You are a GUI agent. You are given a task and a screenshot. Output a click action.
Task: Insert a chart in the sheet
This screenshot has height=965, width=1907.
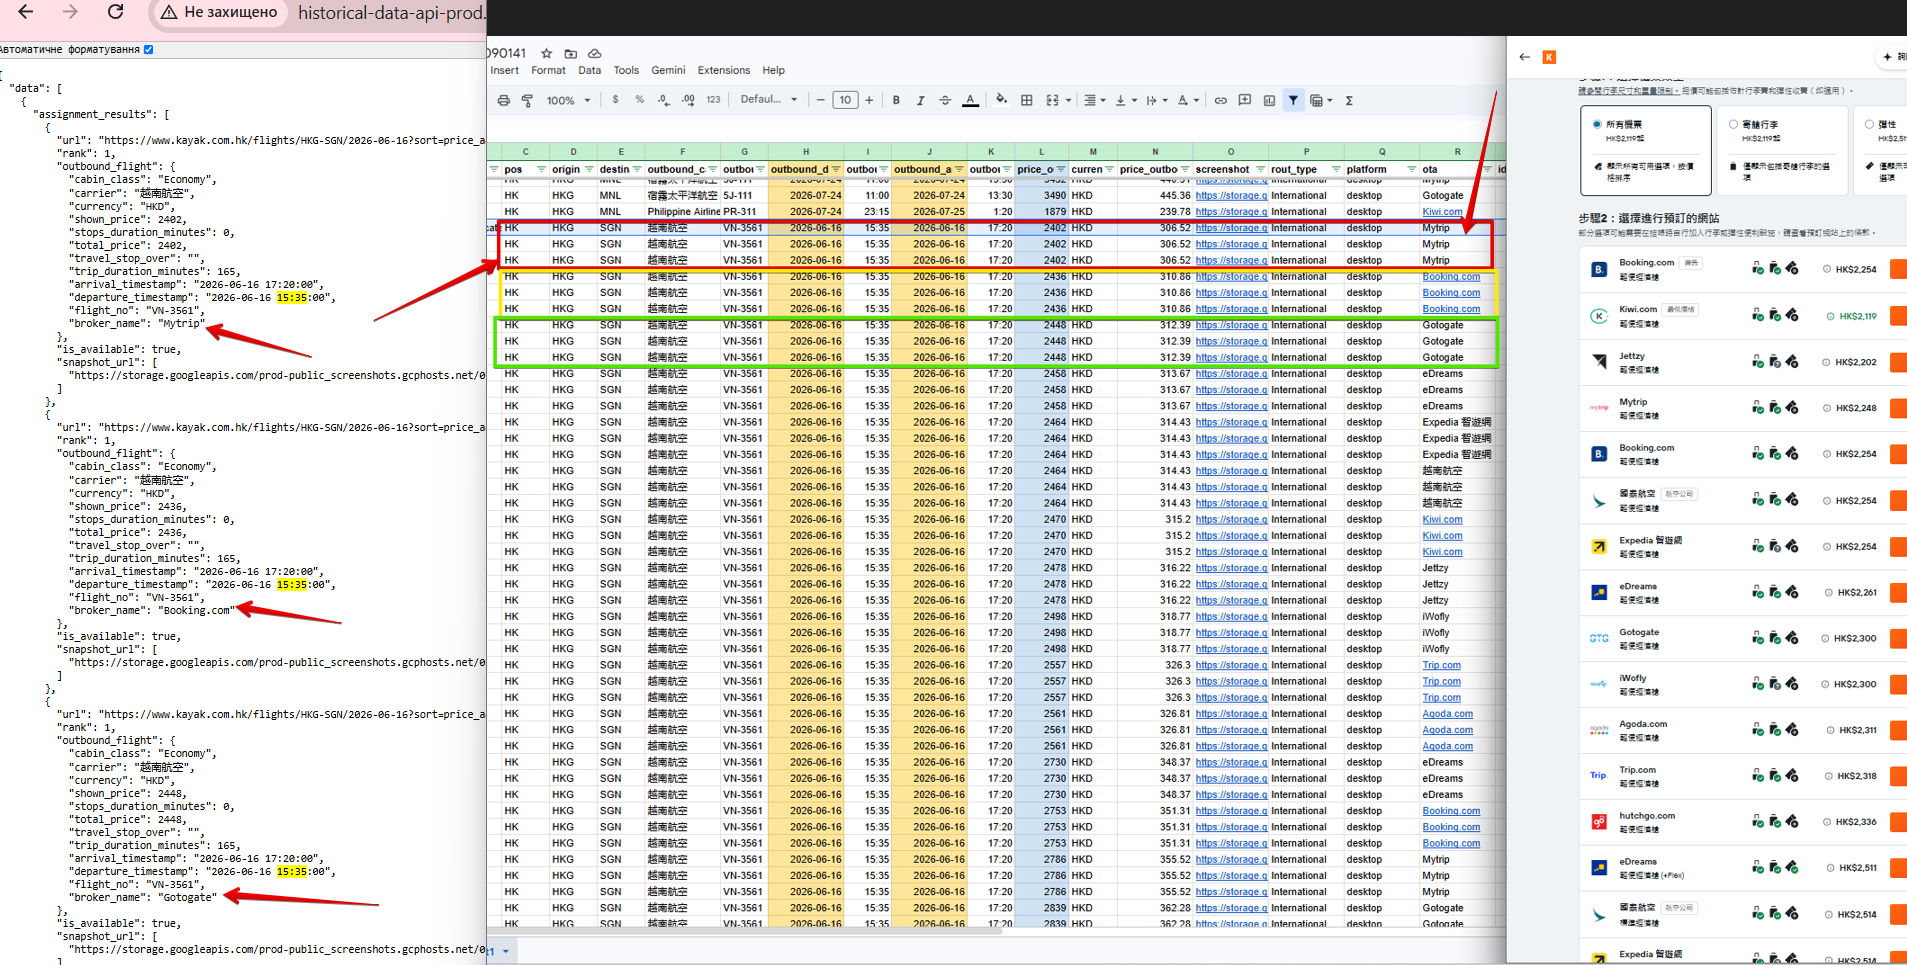point(1269,100)
